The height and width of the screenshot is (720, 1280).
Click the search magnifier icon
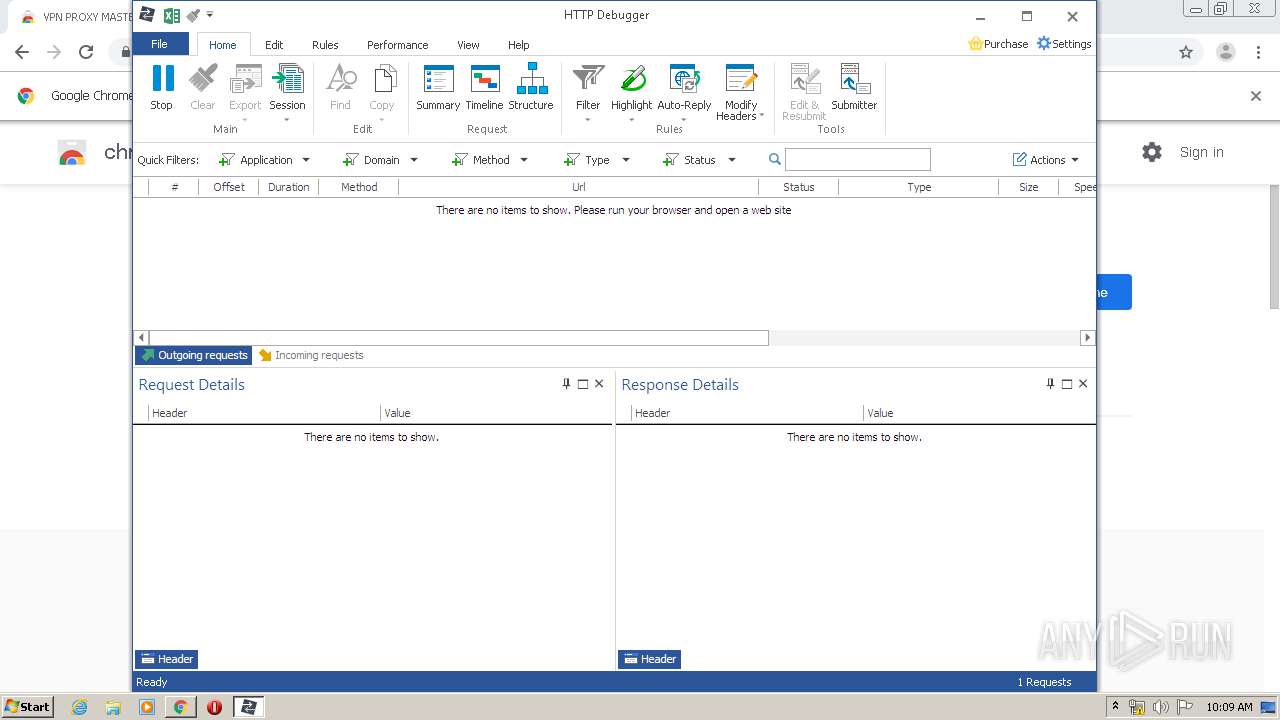pyautogui.click(x=774, y=160)
